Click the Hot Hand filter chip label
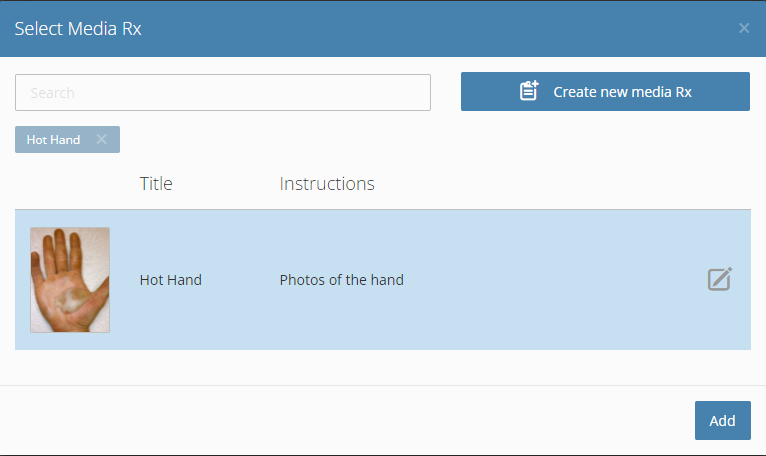766x456 pixels. pos(53,140)
